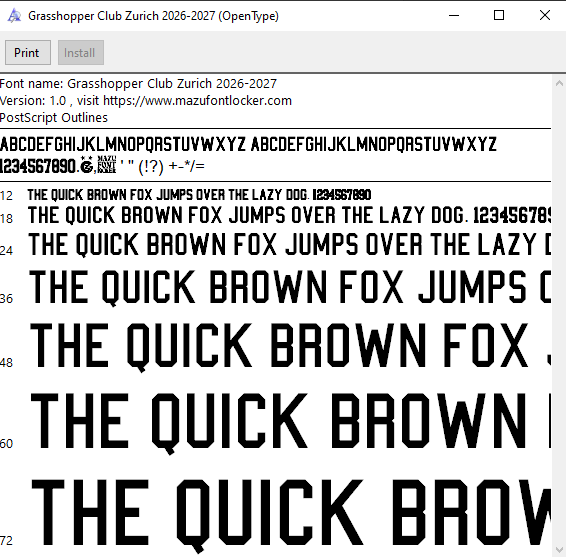Click the font viewer app icon in title bar
Image resolution: width=566 pixels, height=557 pixels.
[x=14, y=16]
